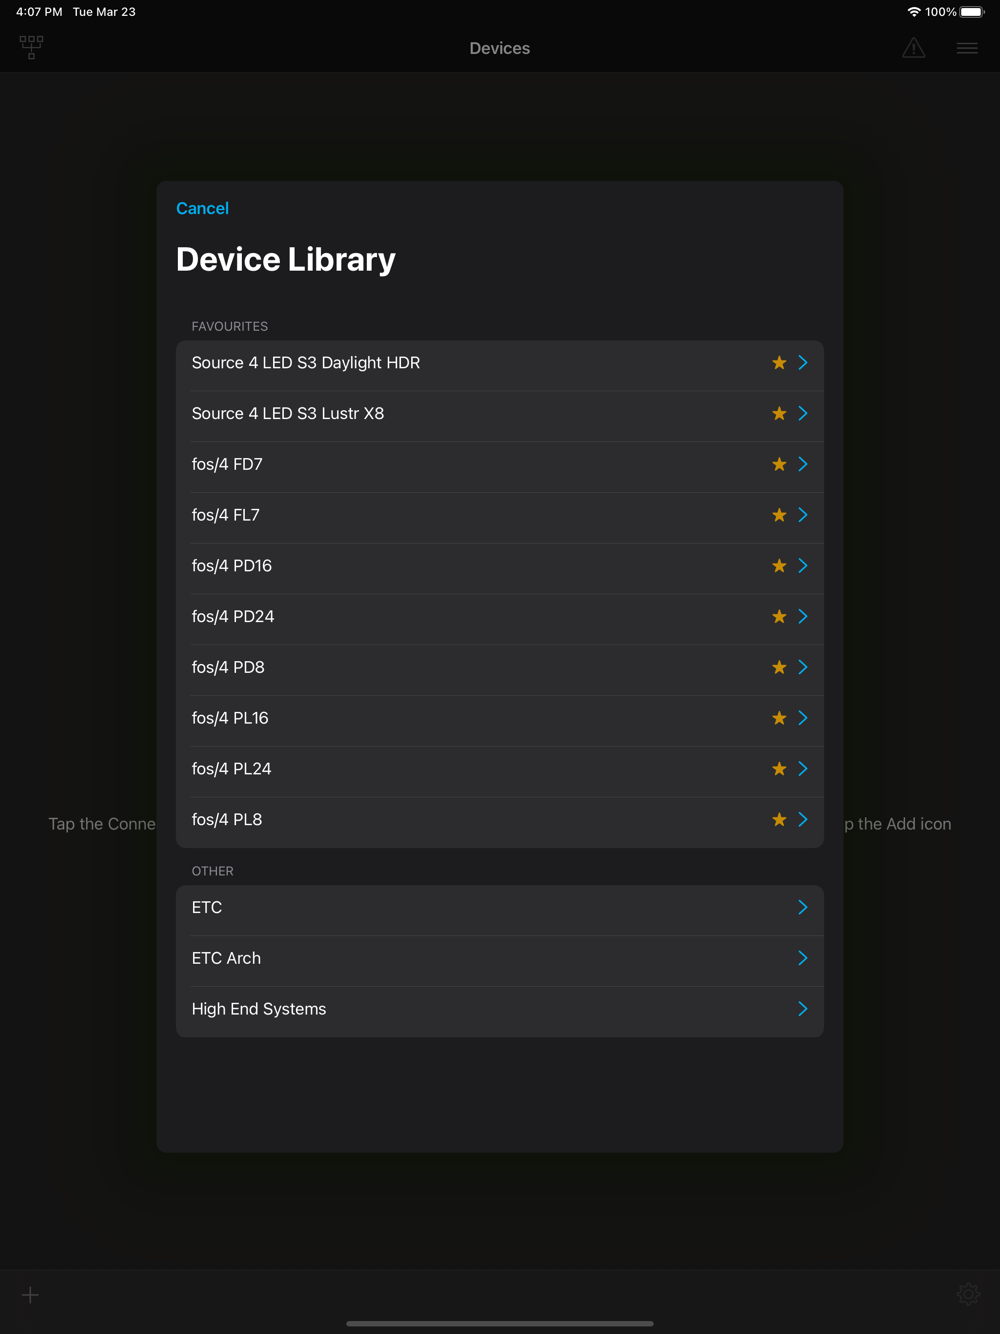Screen dimensions: 1000x1334
Task: Choose the fos/4 PD8 device name
Action: click(228, 667)
